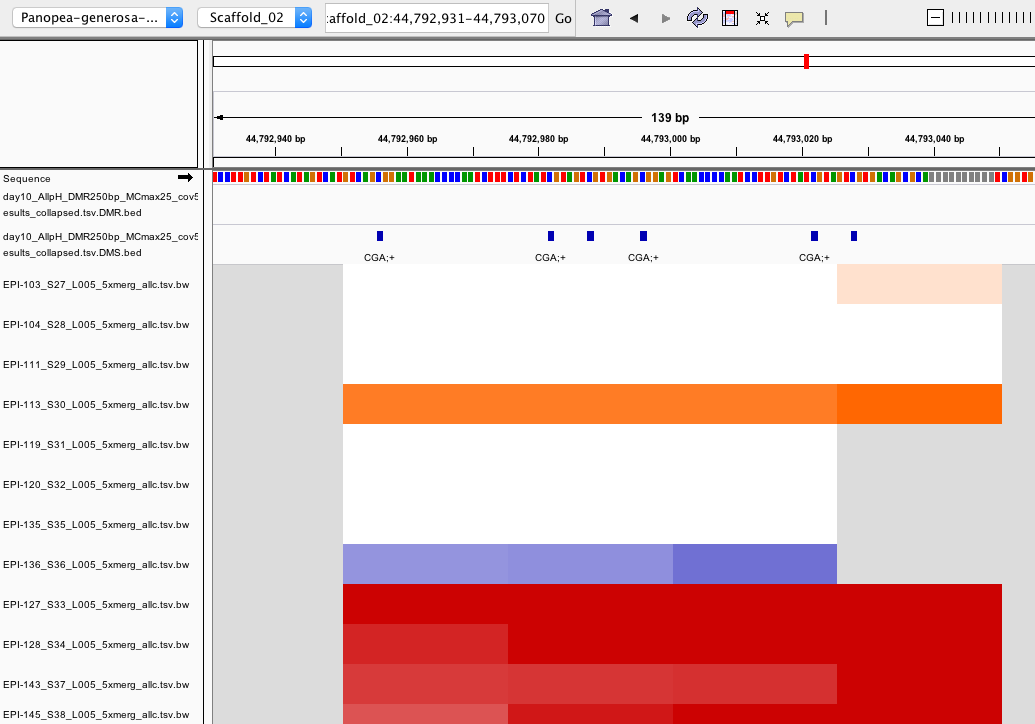Select the EPI-113_S30 track name
Screen dimensions: 1035x724
pos(95,405)
